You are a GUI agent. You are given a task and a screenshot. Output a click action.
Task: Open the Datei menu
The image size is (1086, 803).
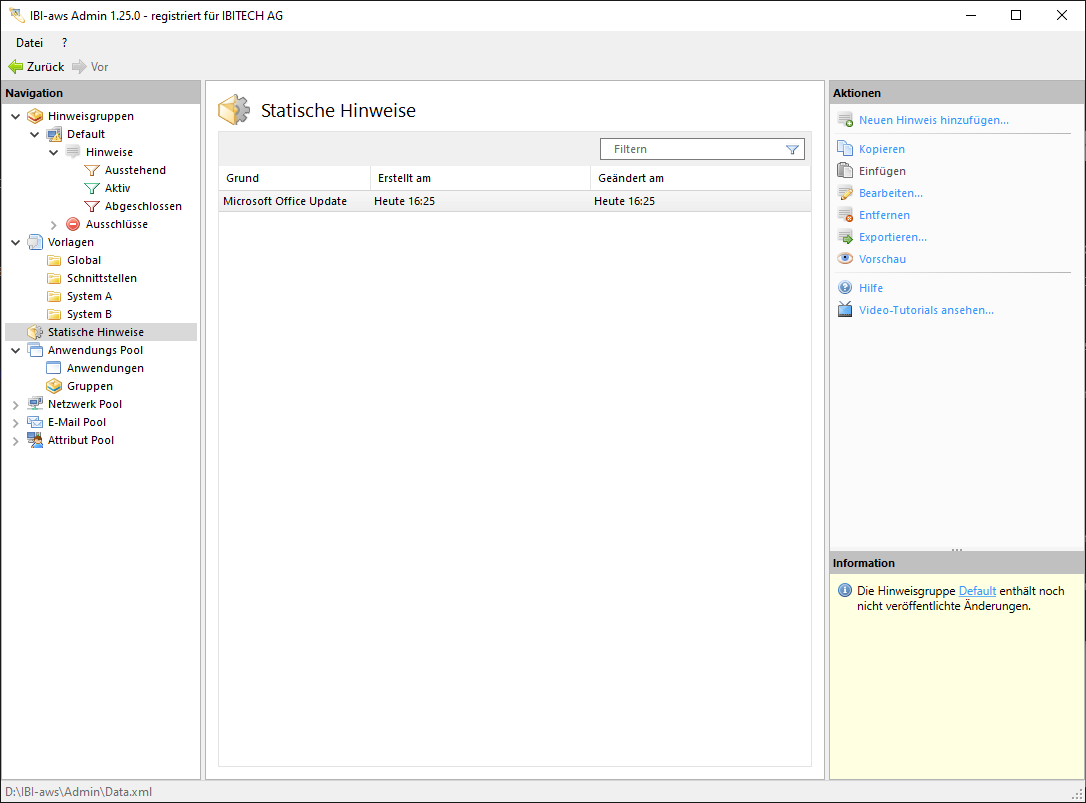(29, 43)
